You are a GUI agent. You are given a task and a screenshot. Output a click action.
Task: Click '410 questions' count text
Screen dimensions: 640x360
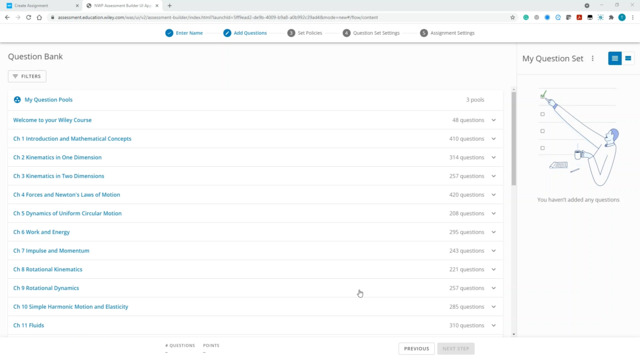click(467, 139)
